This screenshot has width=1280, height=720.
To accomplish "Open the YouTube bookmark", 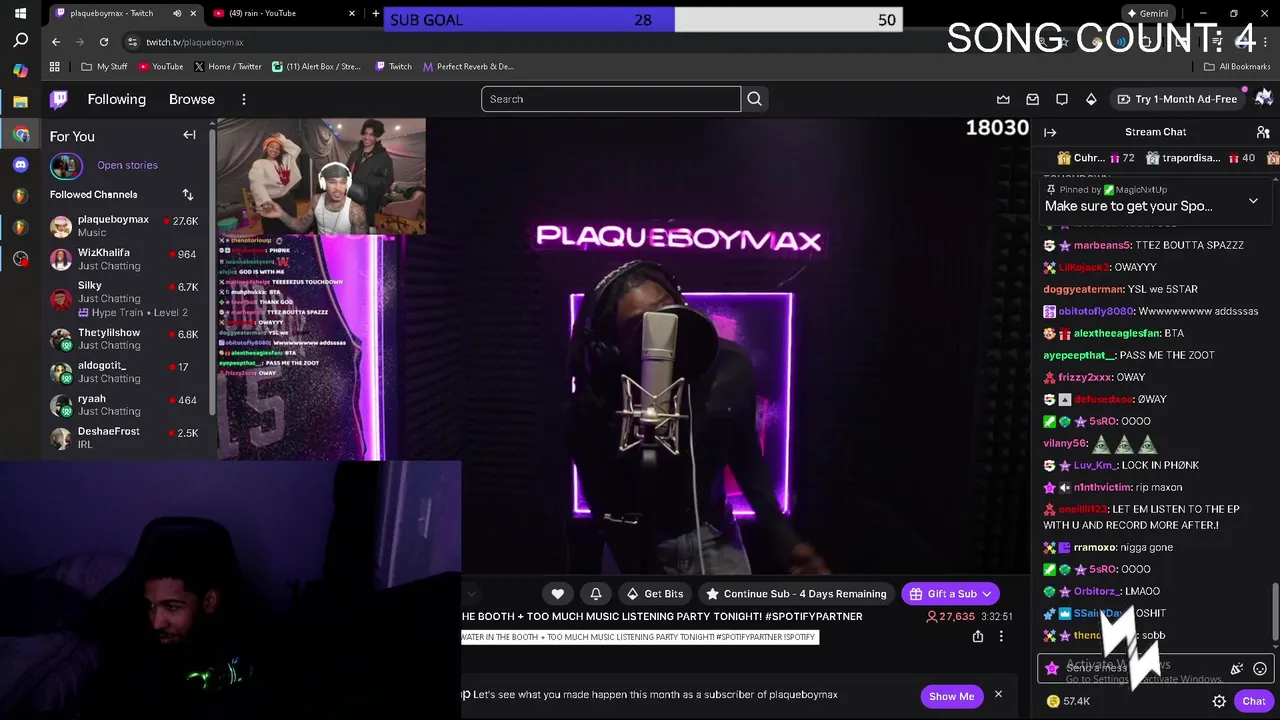I will 161,67.
